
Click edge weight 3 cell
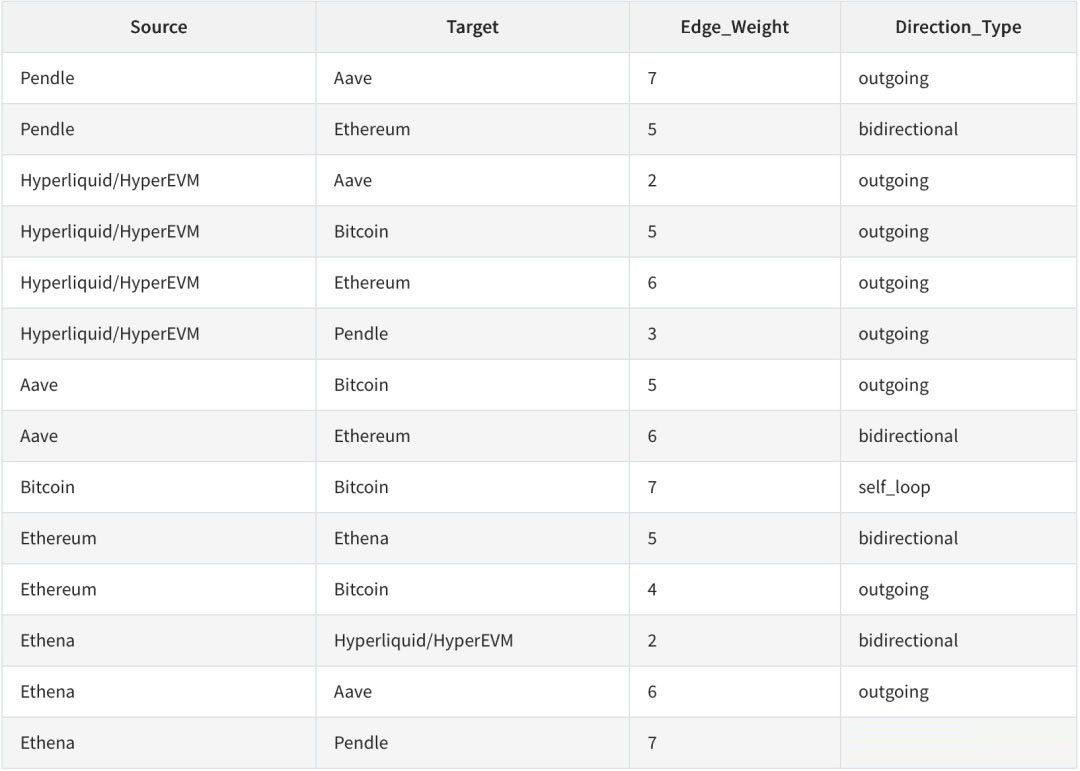(x=652, y=334)
